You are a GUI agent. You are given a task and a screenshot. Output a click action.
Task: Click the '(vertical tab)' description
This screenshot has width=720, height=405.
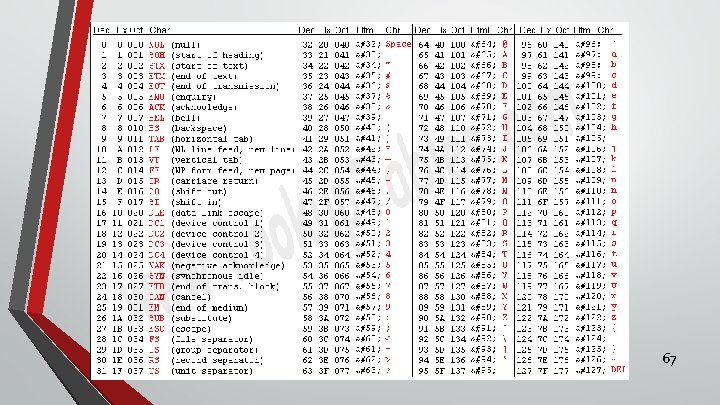[x=206, y=160]
